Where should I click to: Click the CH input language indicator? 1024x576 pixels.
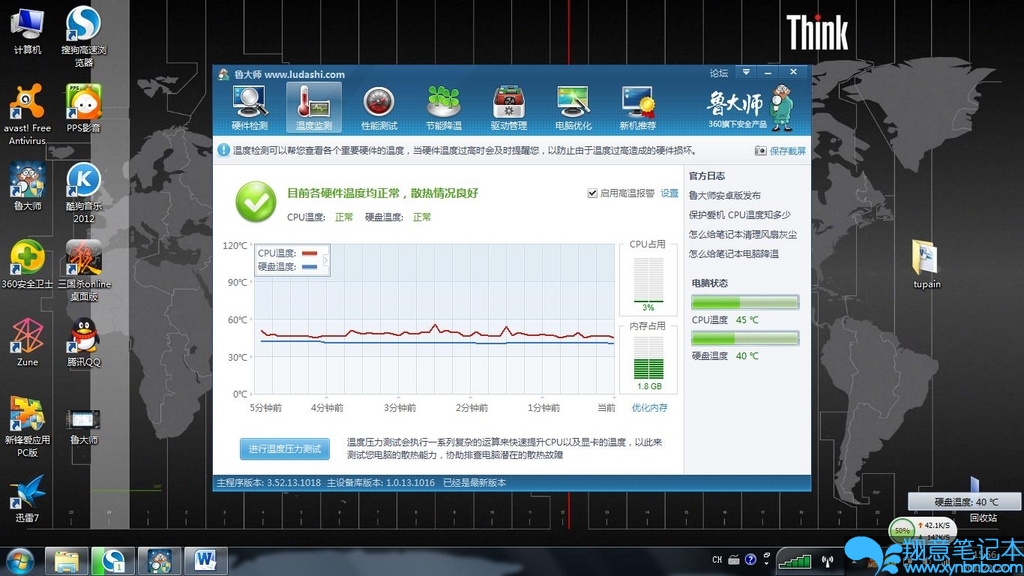[717, 560]
